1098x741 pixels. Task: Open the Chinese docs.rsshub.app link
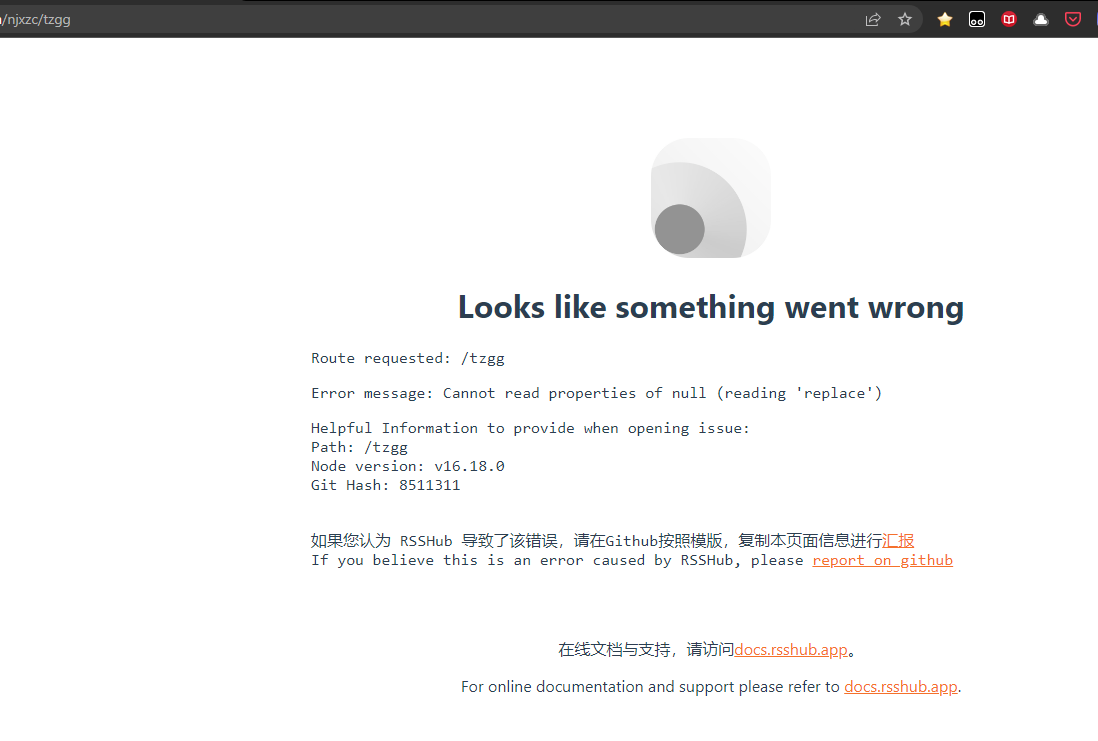[790, 649]
